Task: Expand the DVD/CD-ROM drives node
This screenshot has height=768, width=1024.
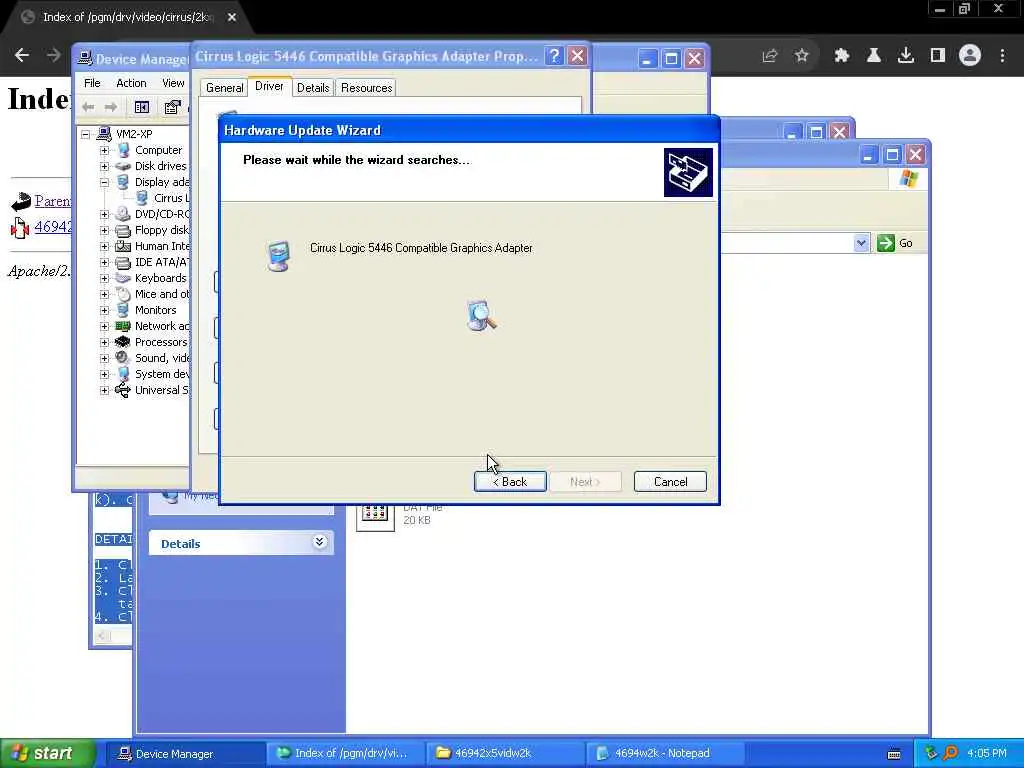Action: pyautogui.click(x=104, y=214)
